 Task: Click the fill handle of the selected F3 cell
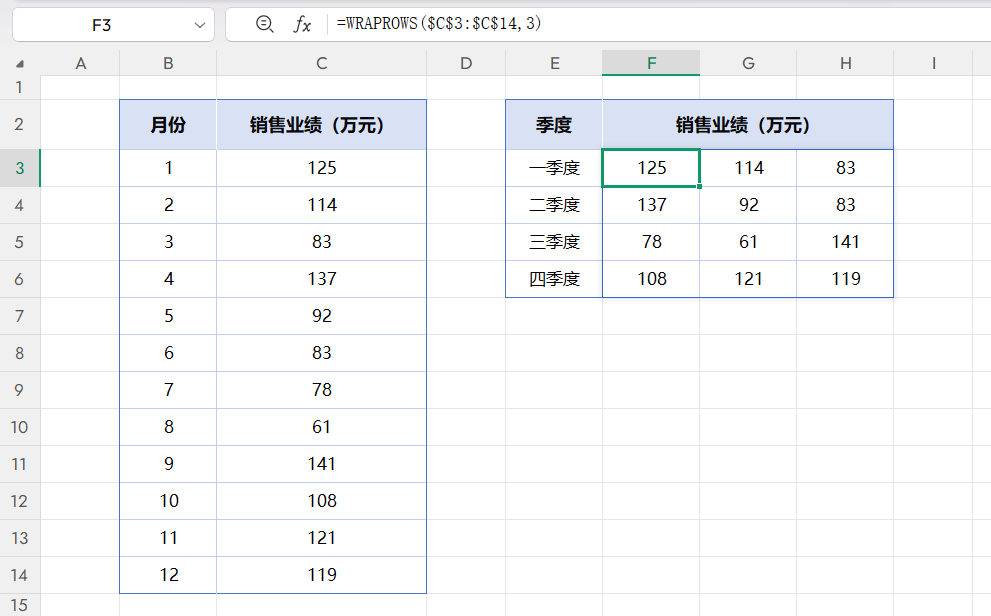pos(700,186)
